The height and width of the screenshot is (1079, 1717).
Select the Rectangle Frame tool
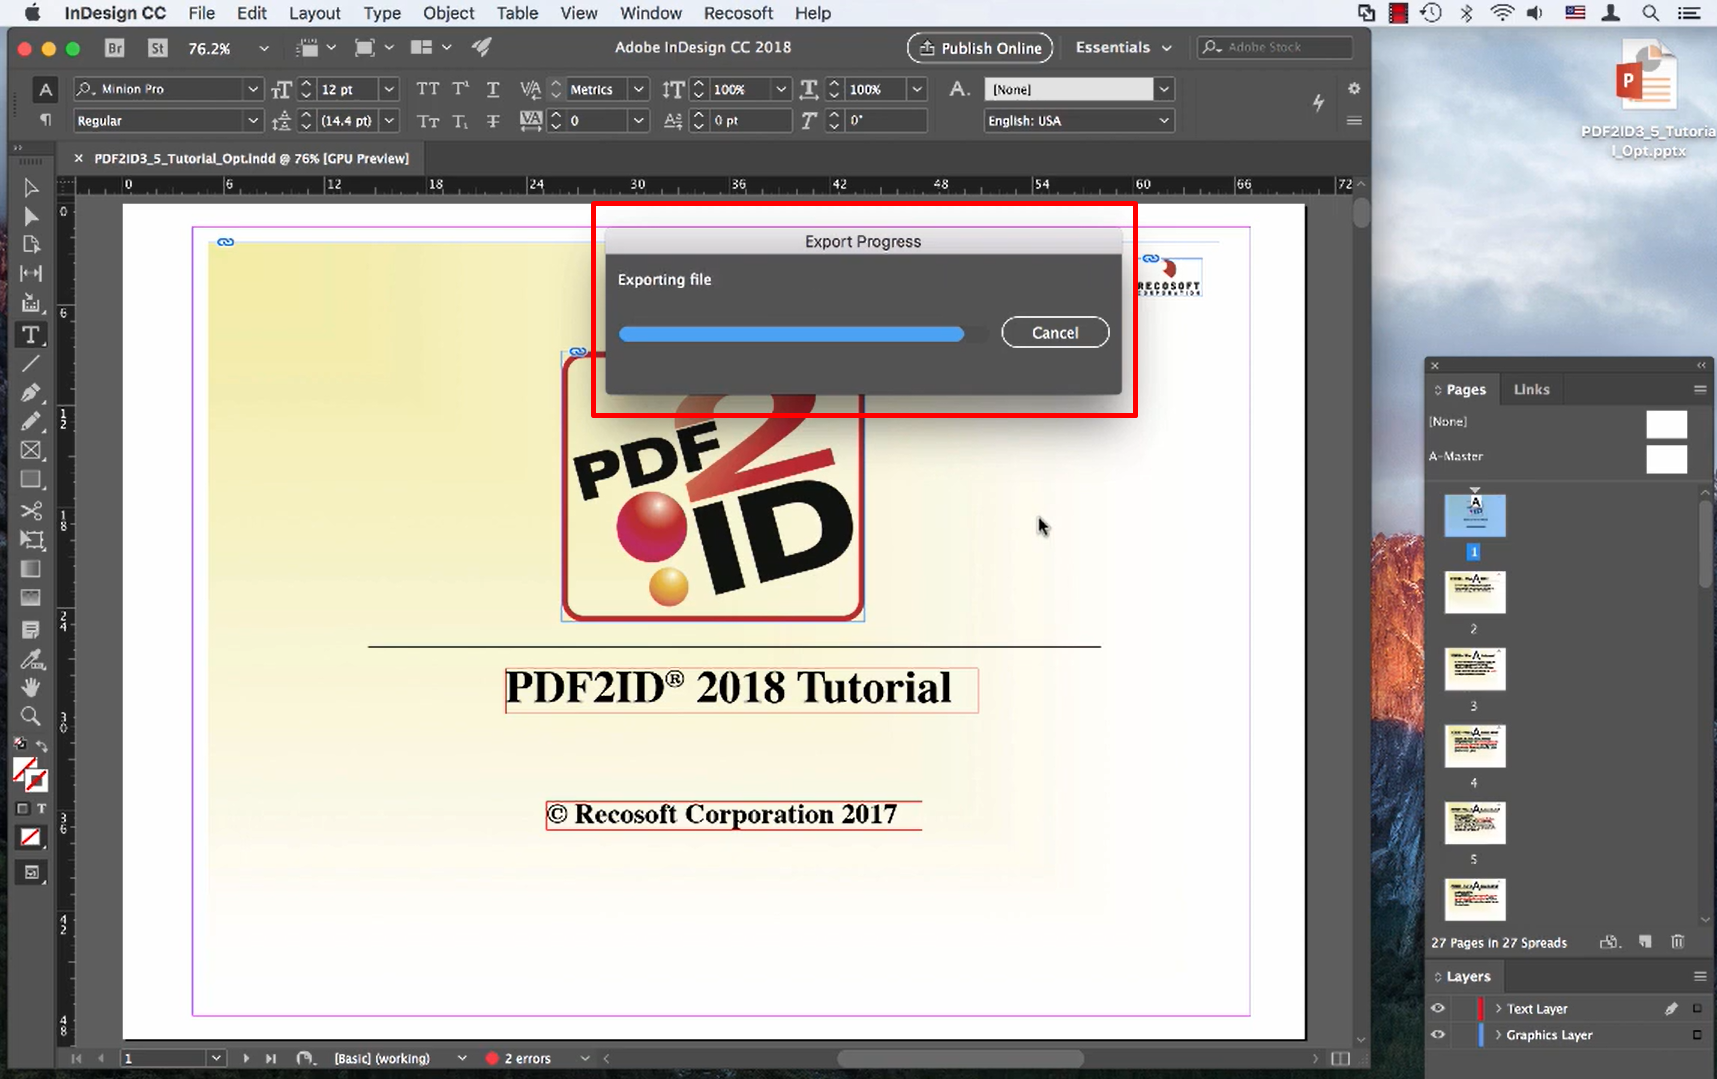[31, 450]
